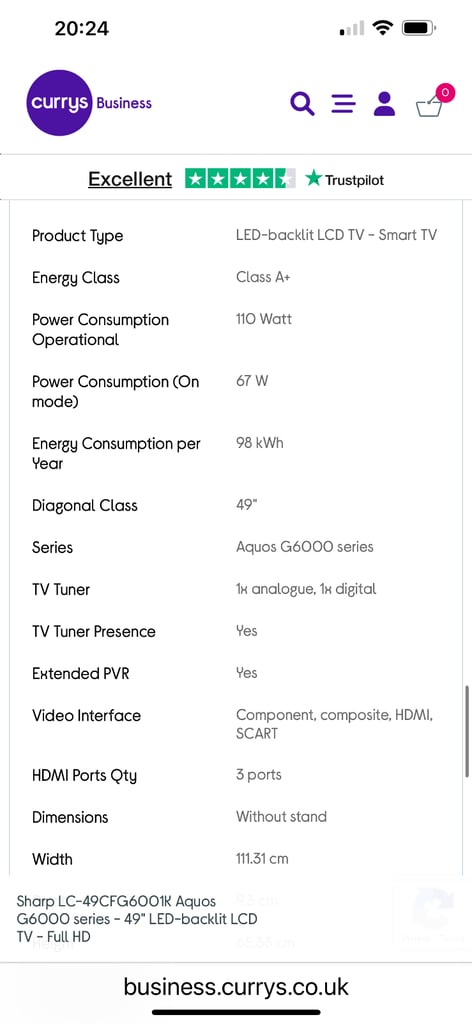
Task: Open the Excellent reviews link
Action: point(130,179)
